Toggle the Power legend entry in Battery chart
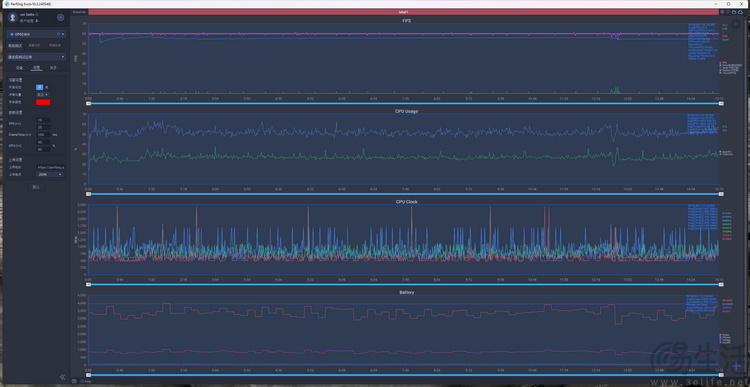750x387 pixels. coord(725,334)
